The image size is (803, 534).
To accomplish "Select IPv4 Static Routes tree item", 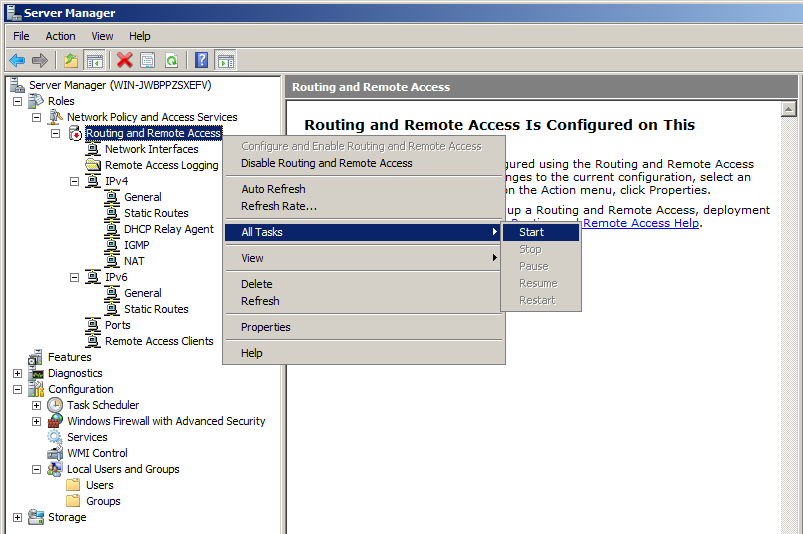I will [156, 213].
